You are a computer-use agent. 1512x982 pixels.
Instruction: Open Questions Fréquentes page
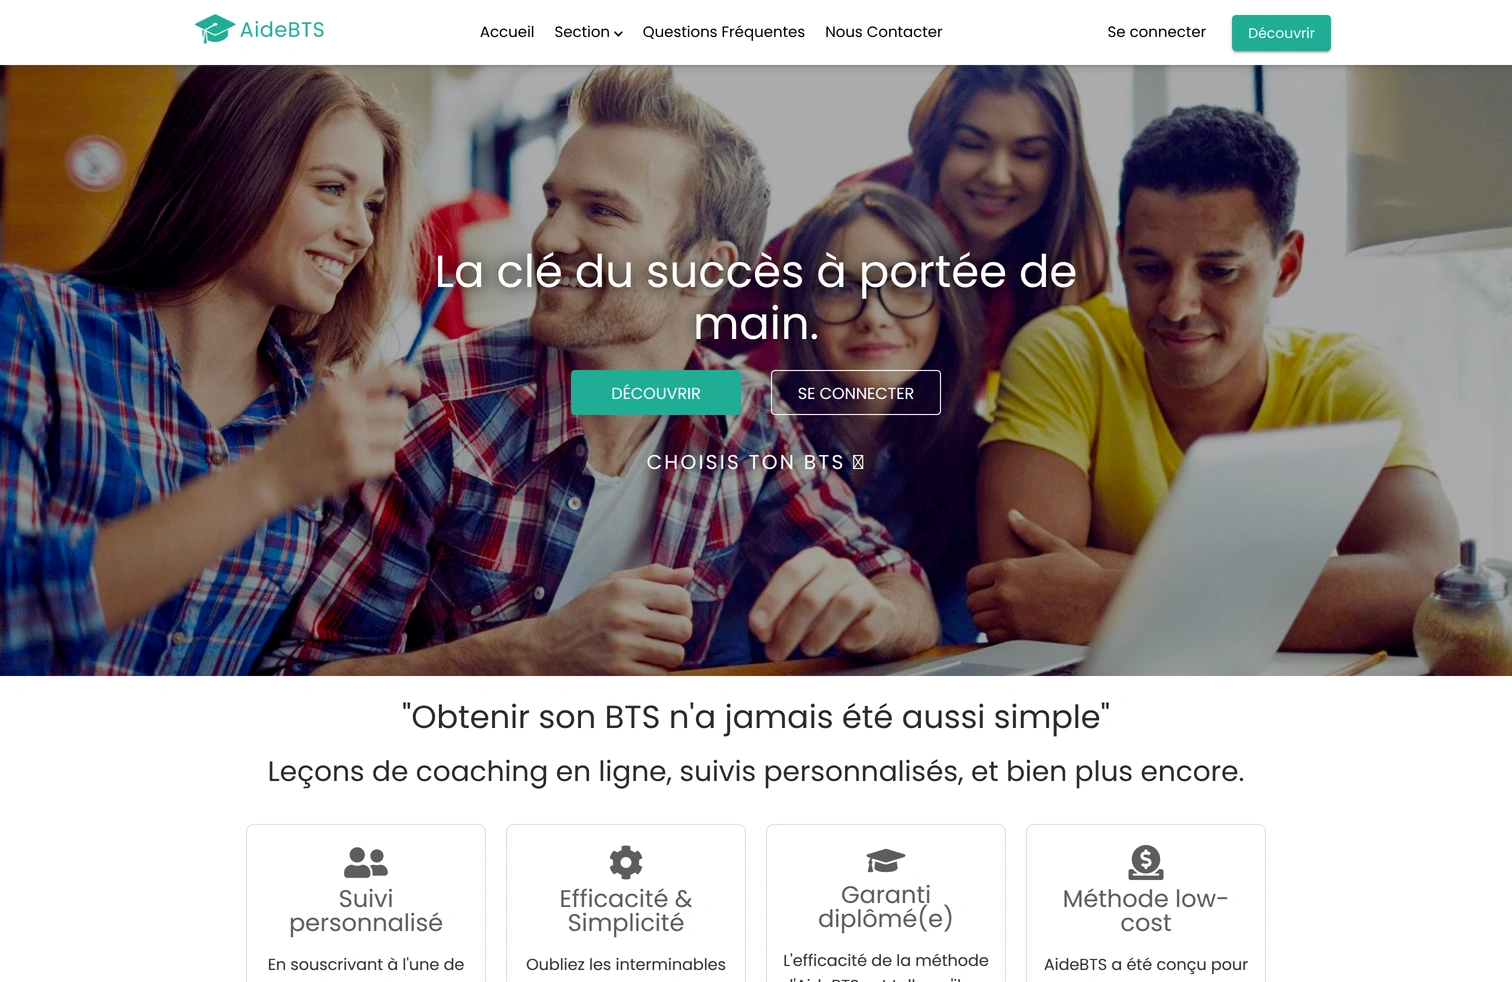[724, 32]
